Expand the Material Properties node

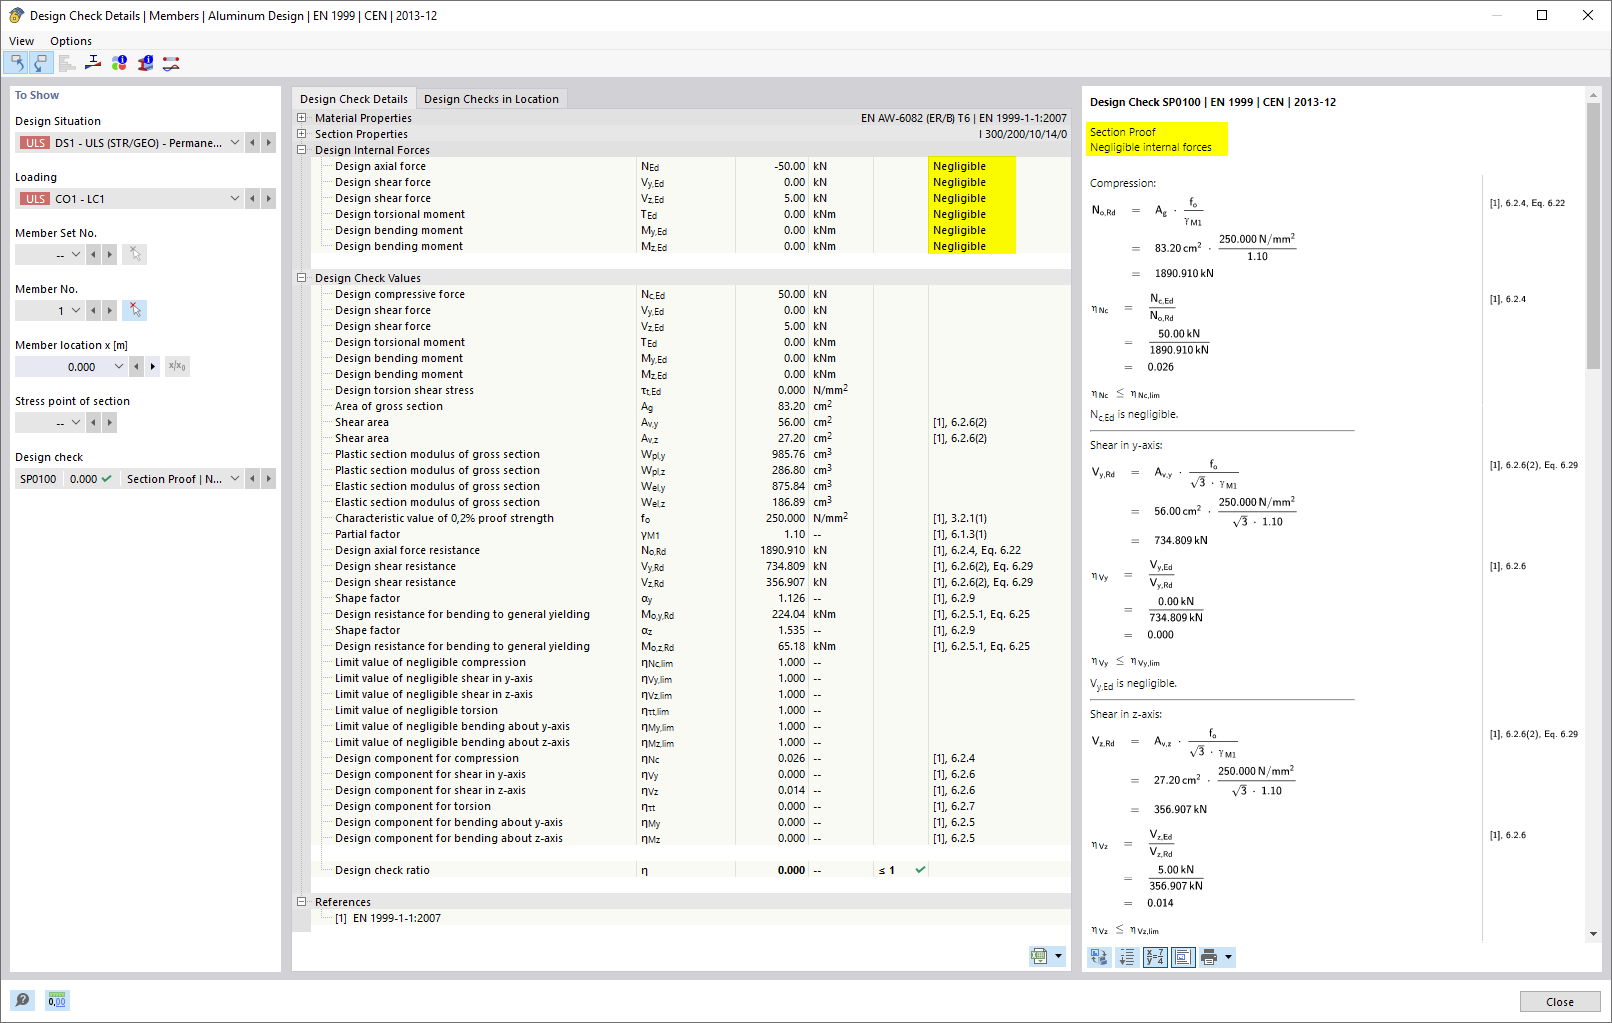point(302,117)
